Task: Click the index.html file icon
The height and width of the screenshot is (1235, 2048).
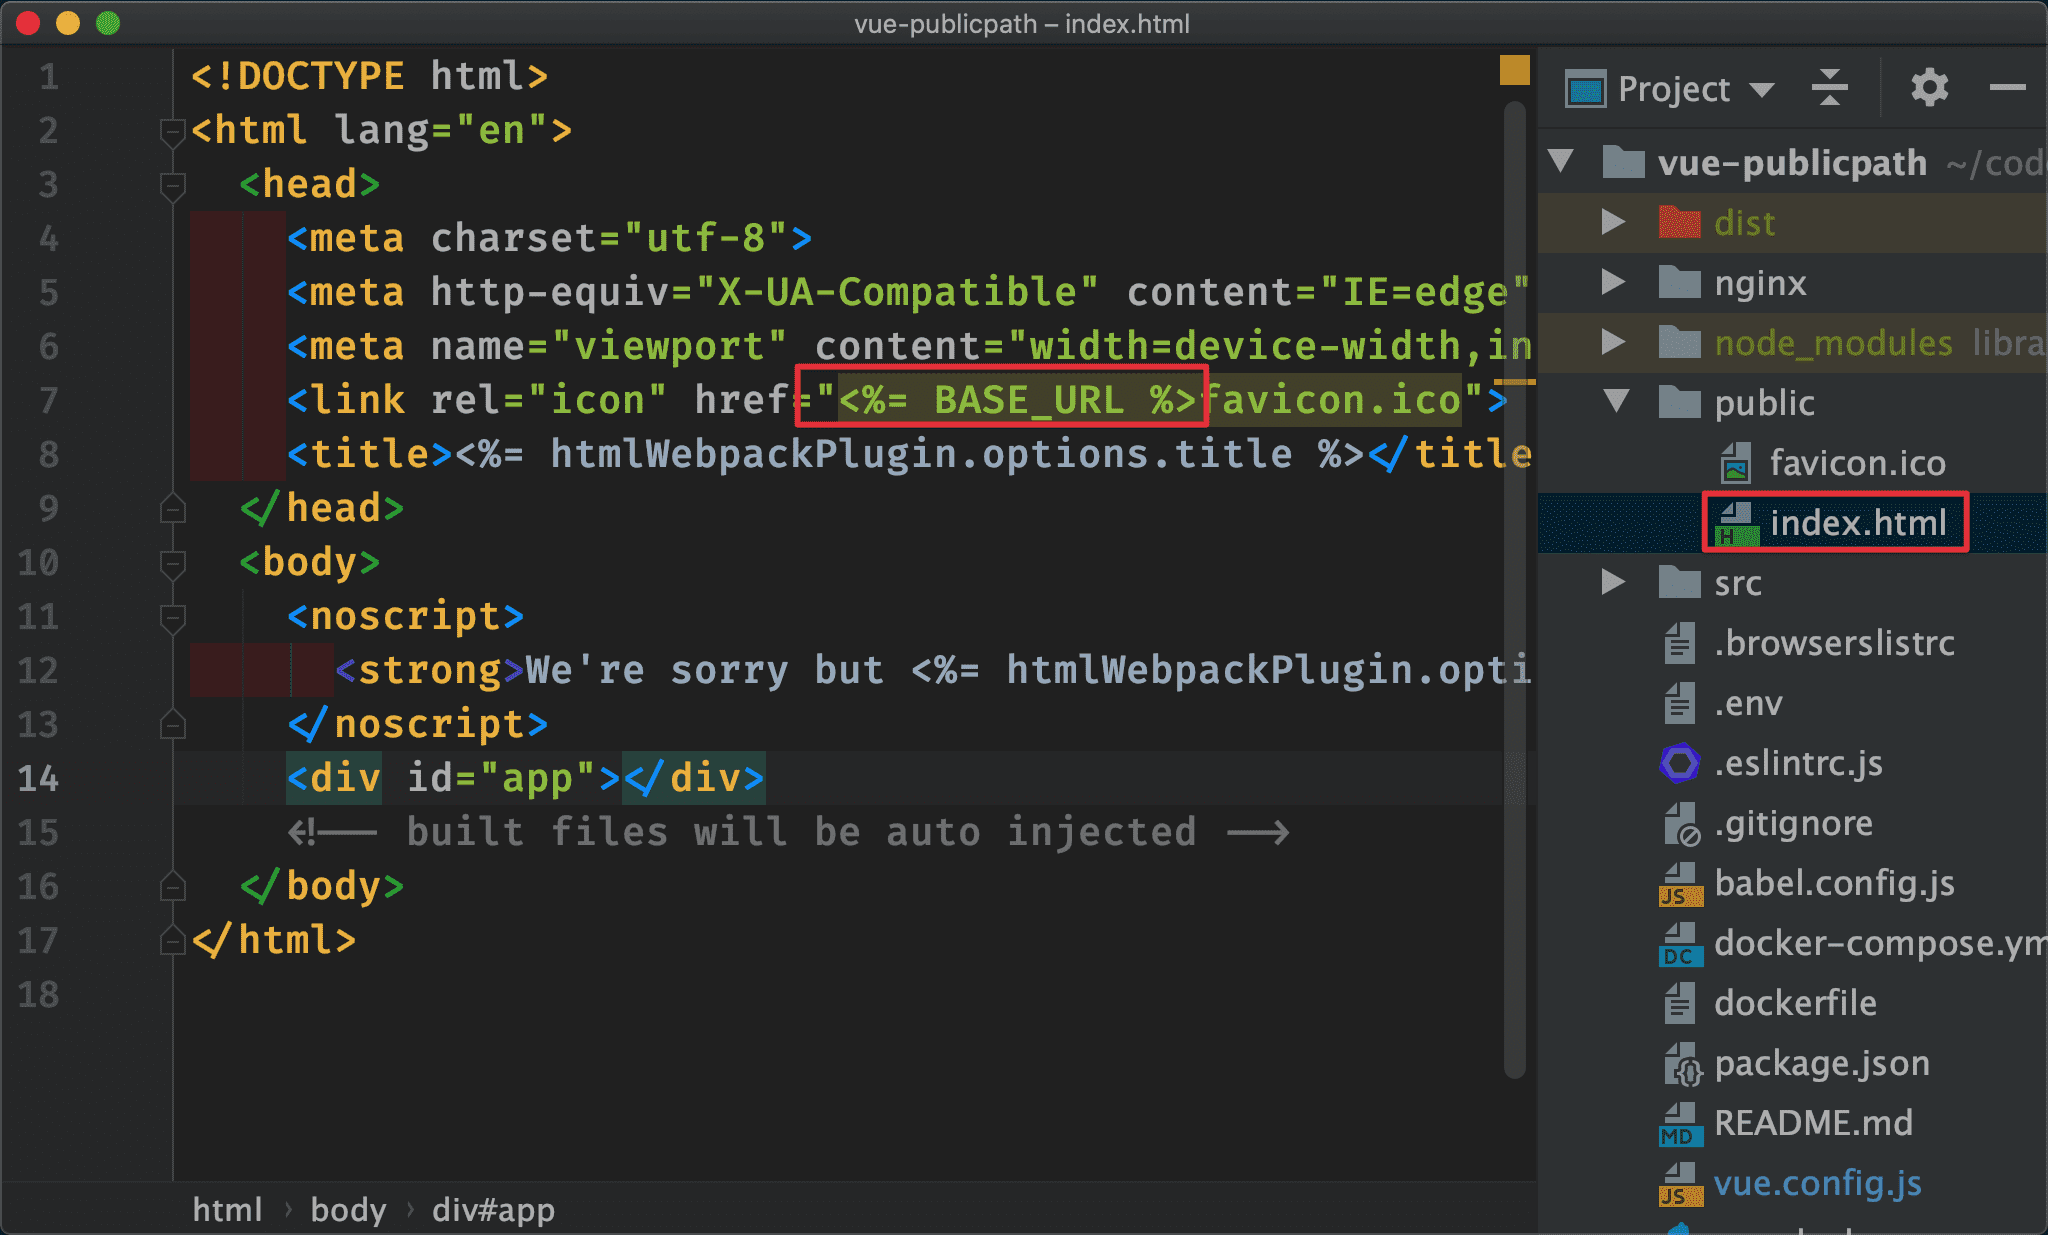Action: [x=1737, y=523]
